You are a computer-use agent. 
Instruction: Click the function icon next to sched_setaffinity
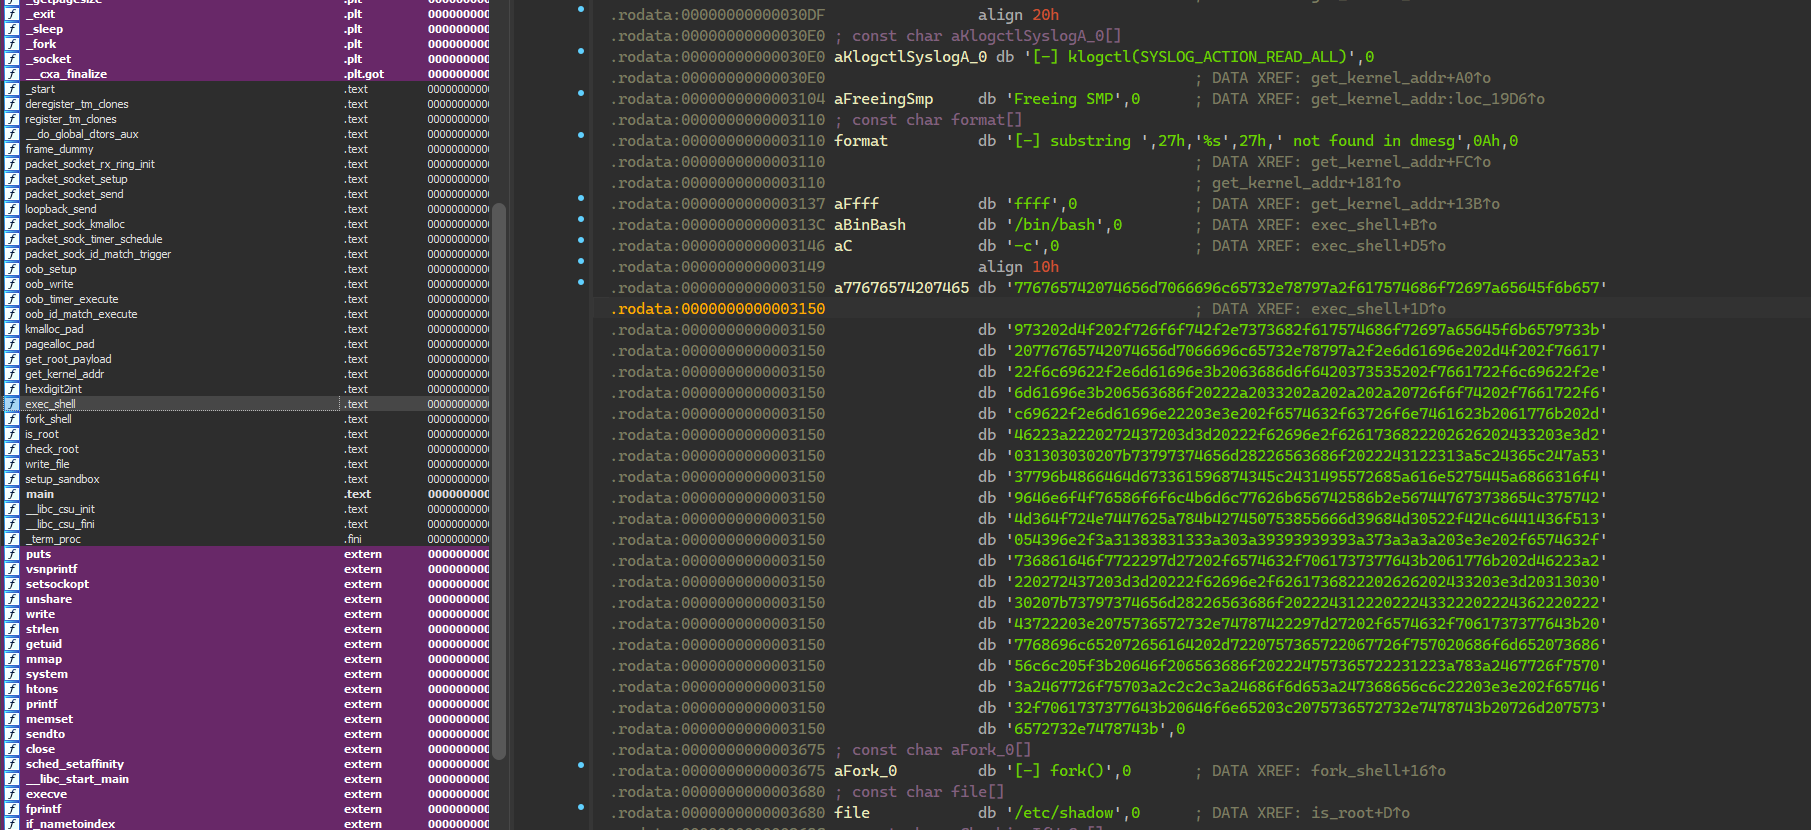tap(12, 764)
